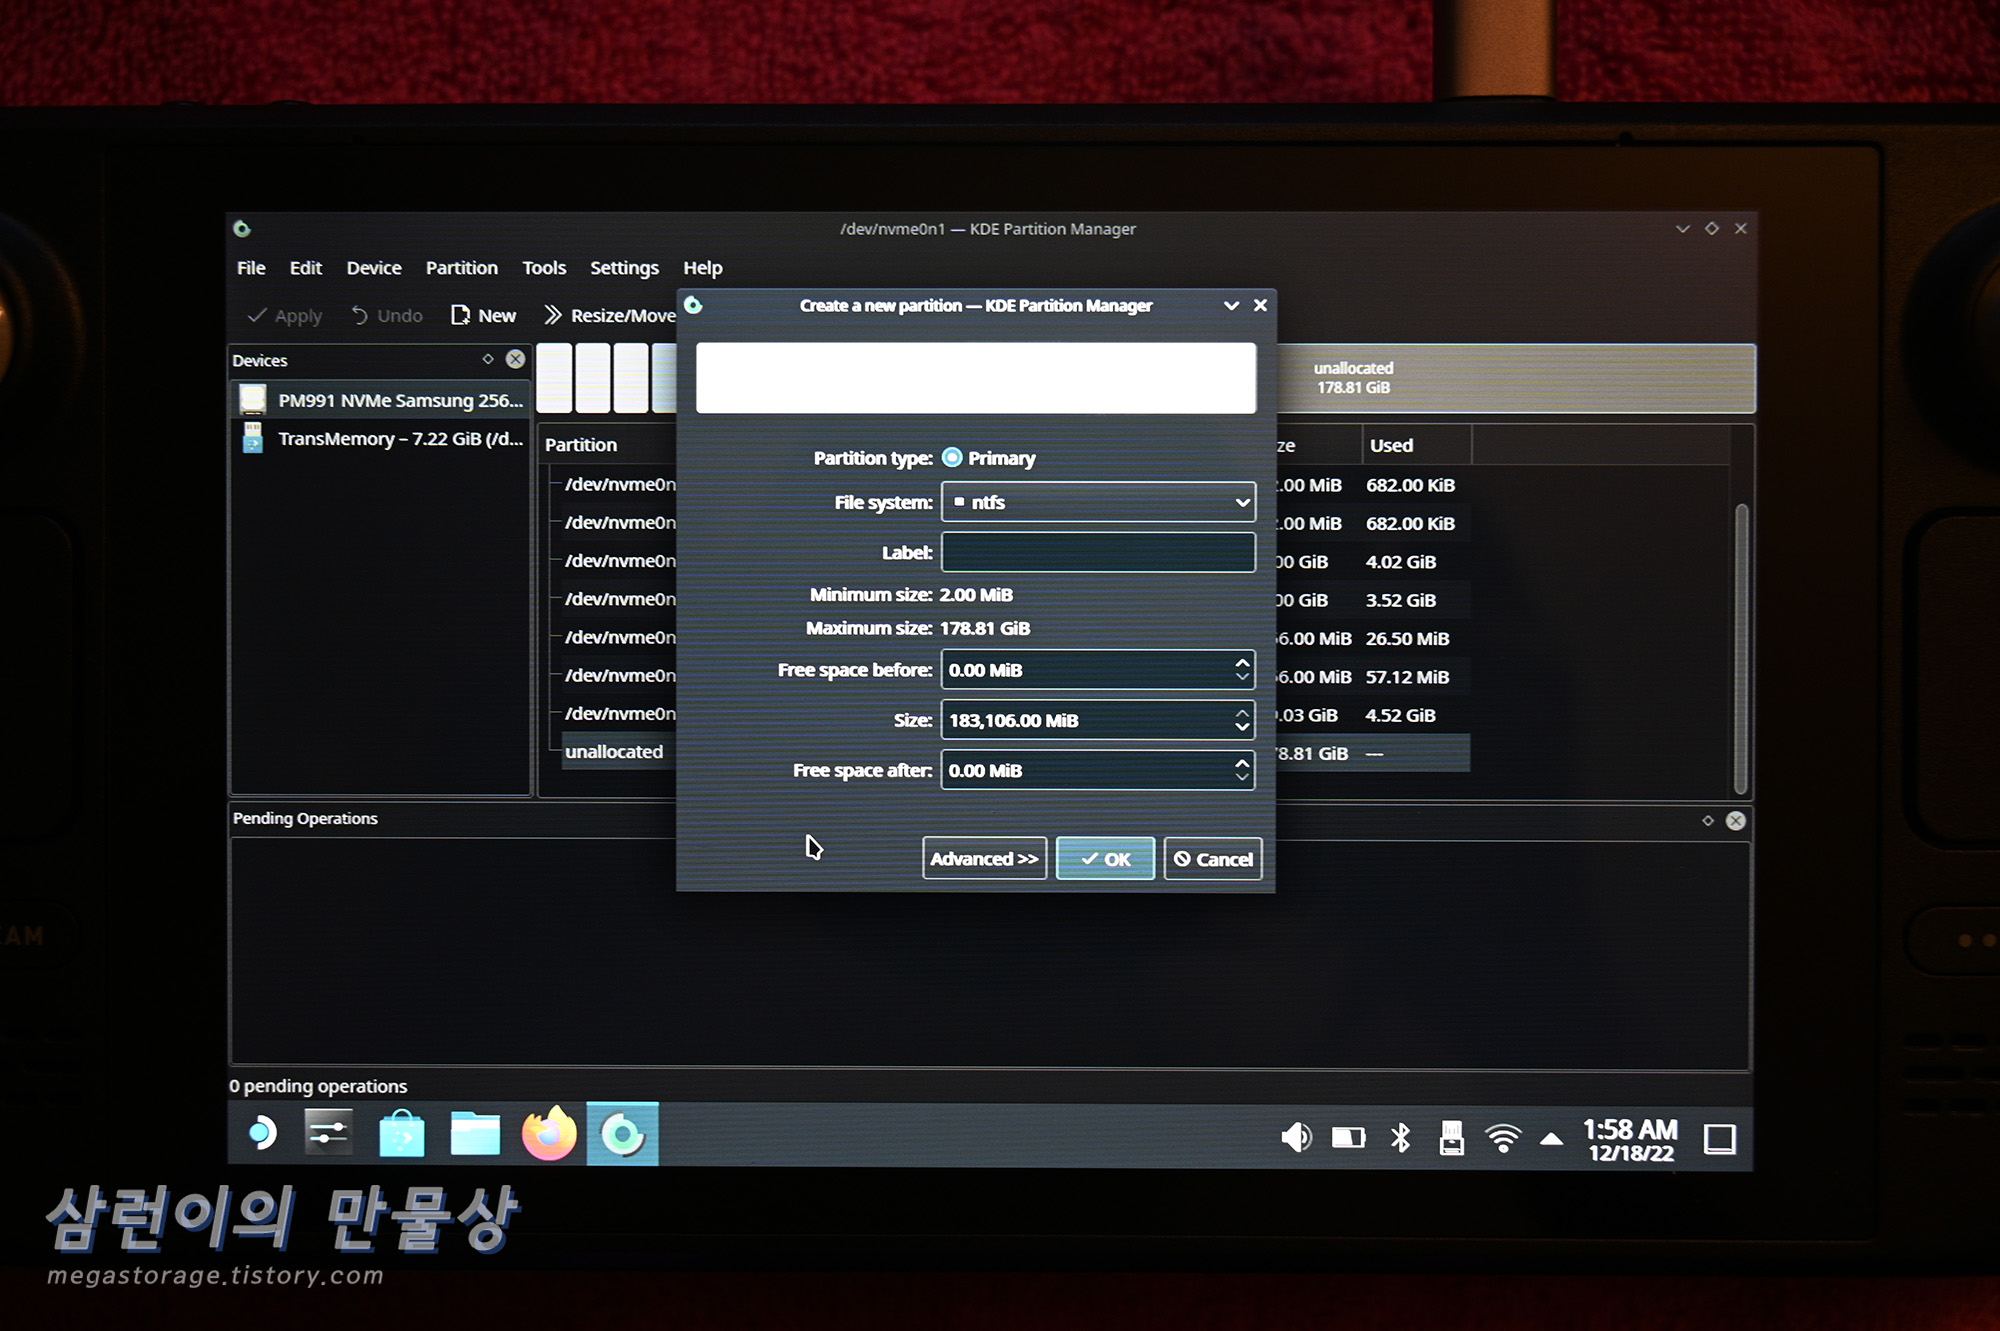Close the Devices panel

[515, 359]
